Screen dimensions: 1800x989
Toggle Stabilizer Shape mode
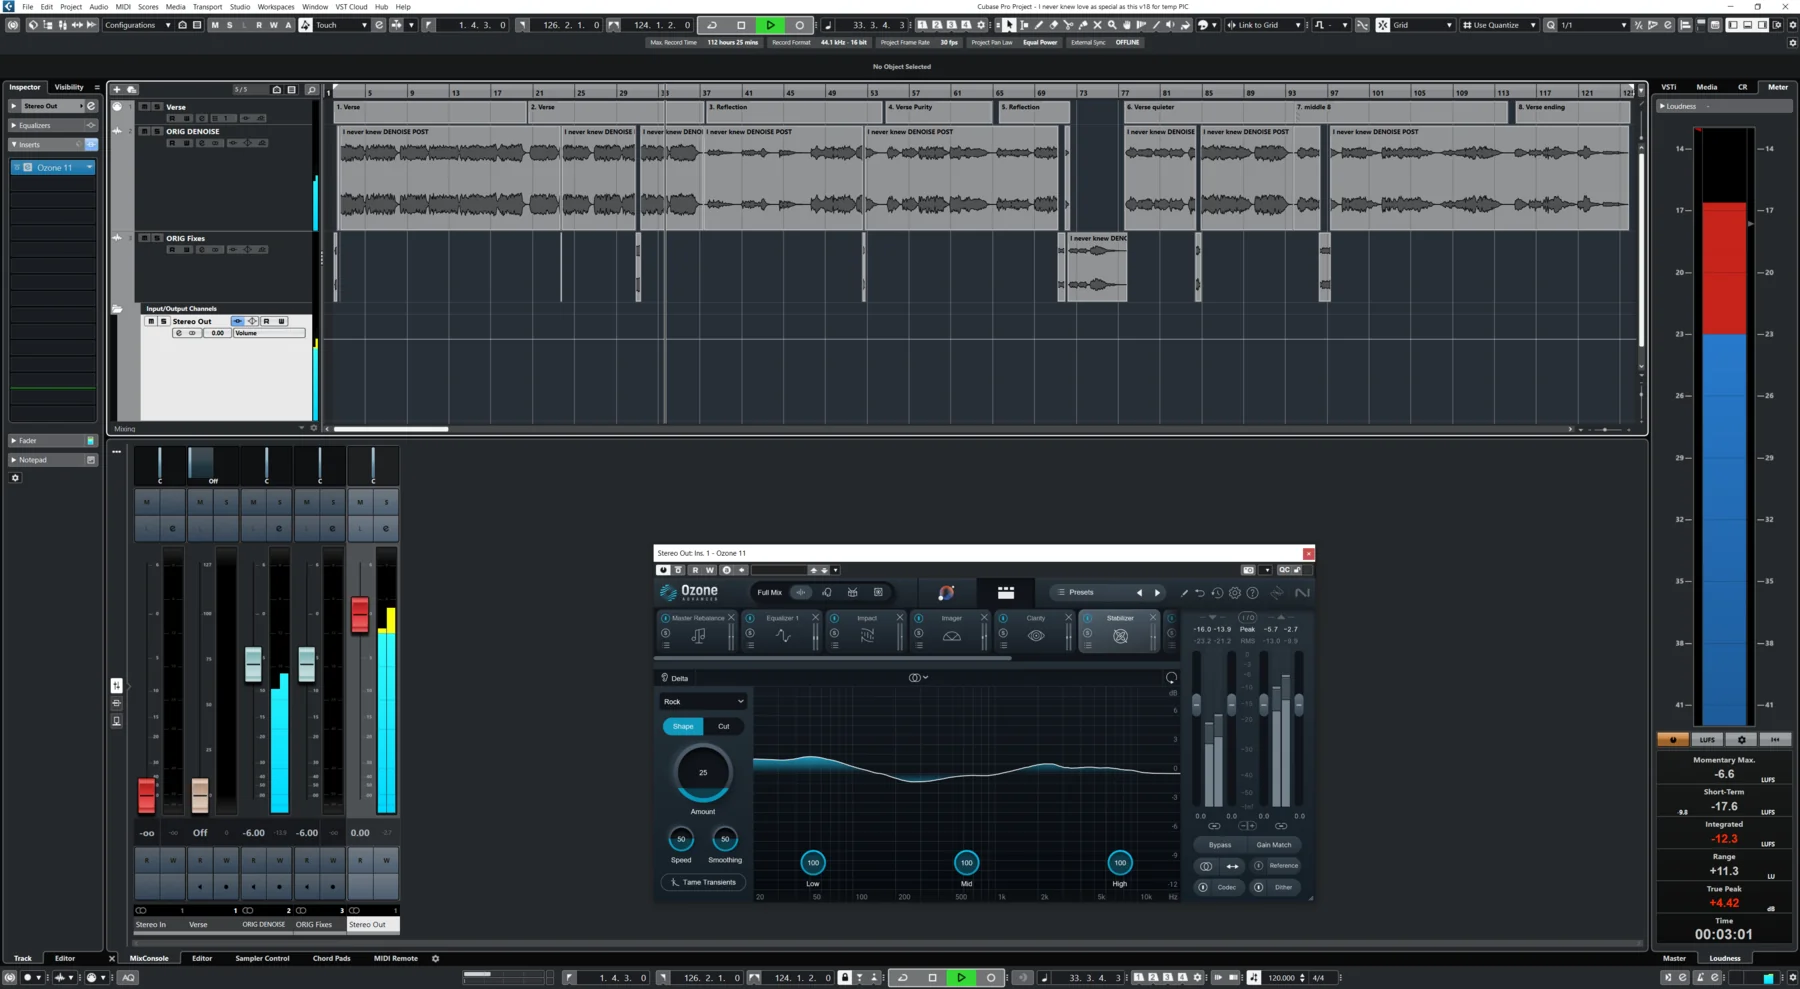click(x=683, y=726)
